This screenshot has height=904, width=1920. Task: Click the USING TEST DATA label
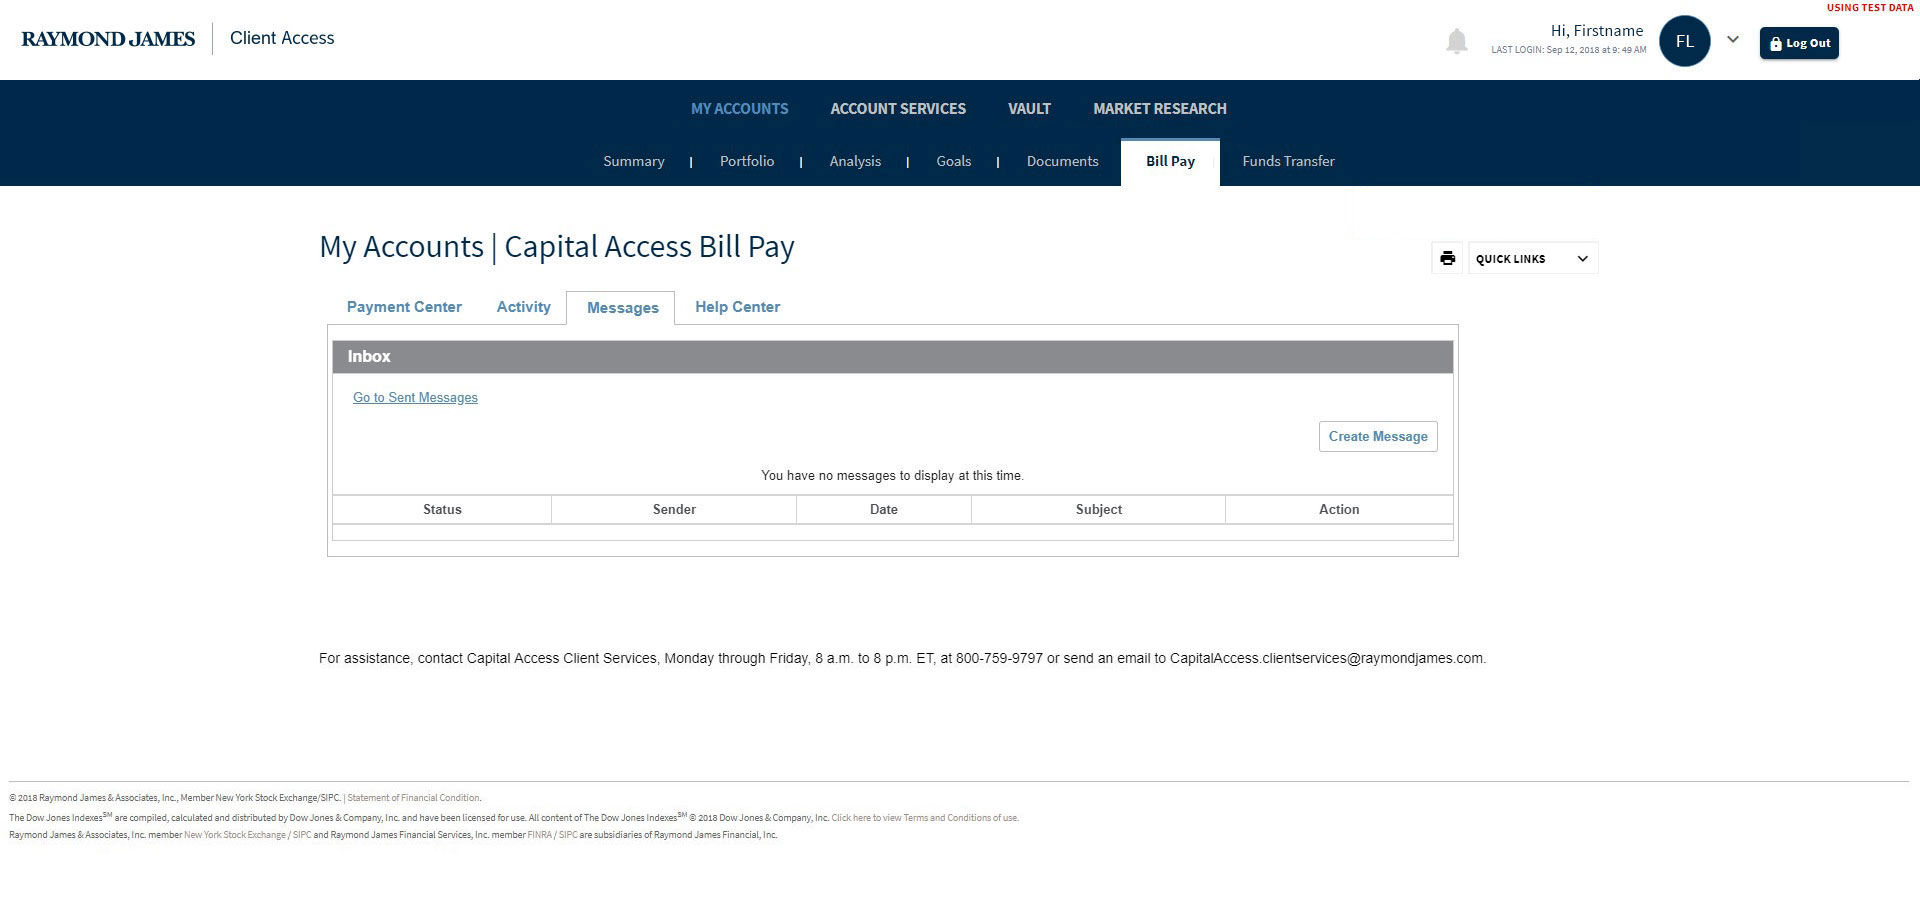click(1870, 8)
